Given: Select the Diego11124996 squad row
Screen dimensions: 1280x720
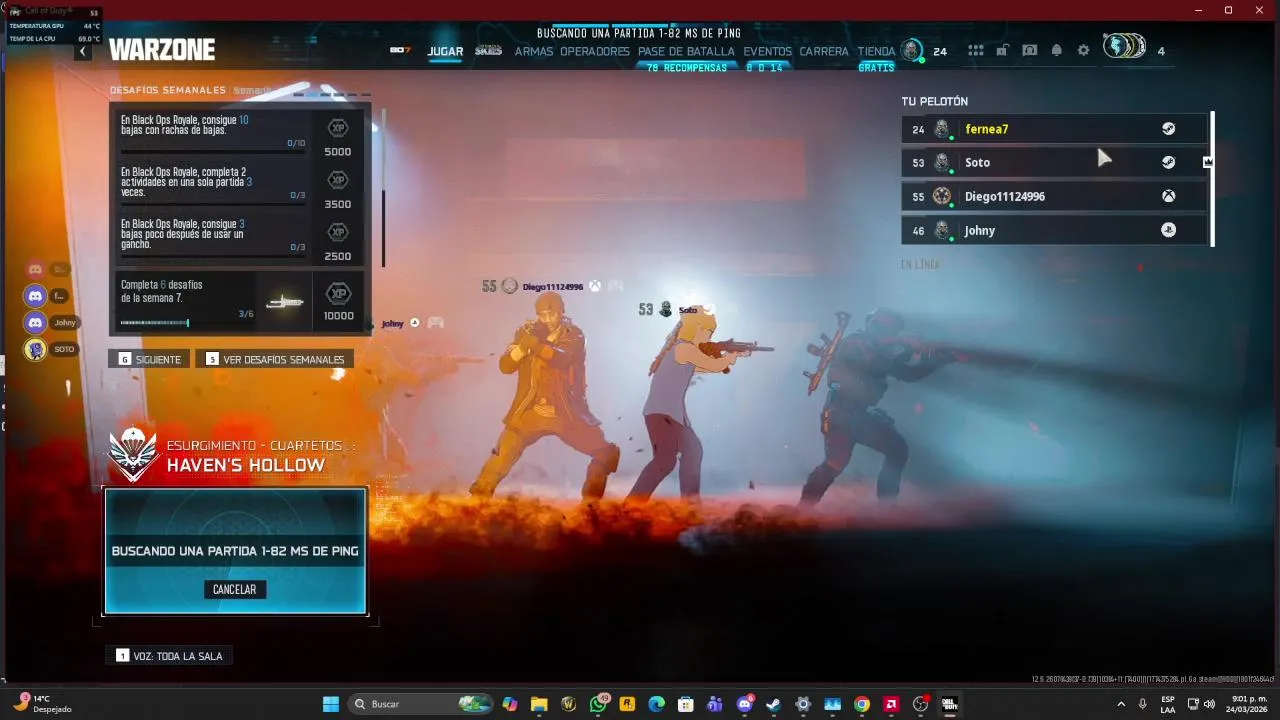Looking at the screenshot, I should (1055, 196).
